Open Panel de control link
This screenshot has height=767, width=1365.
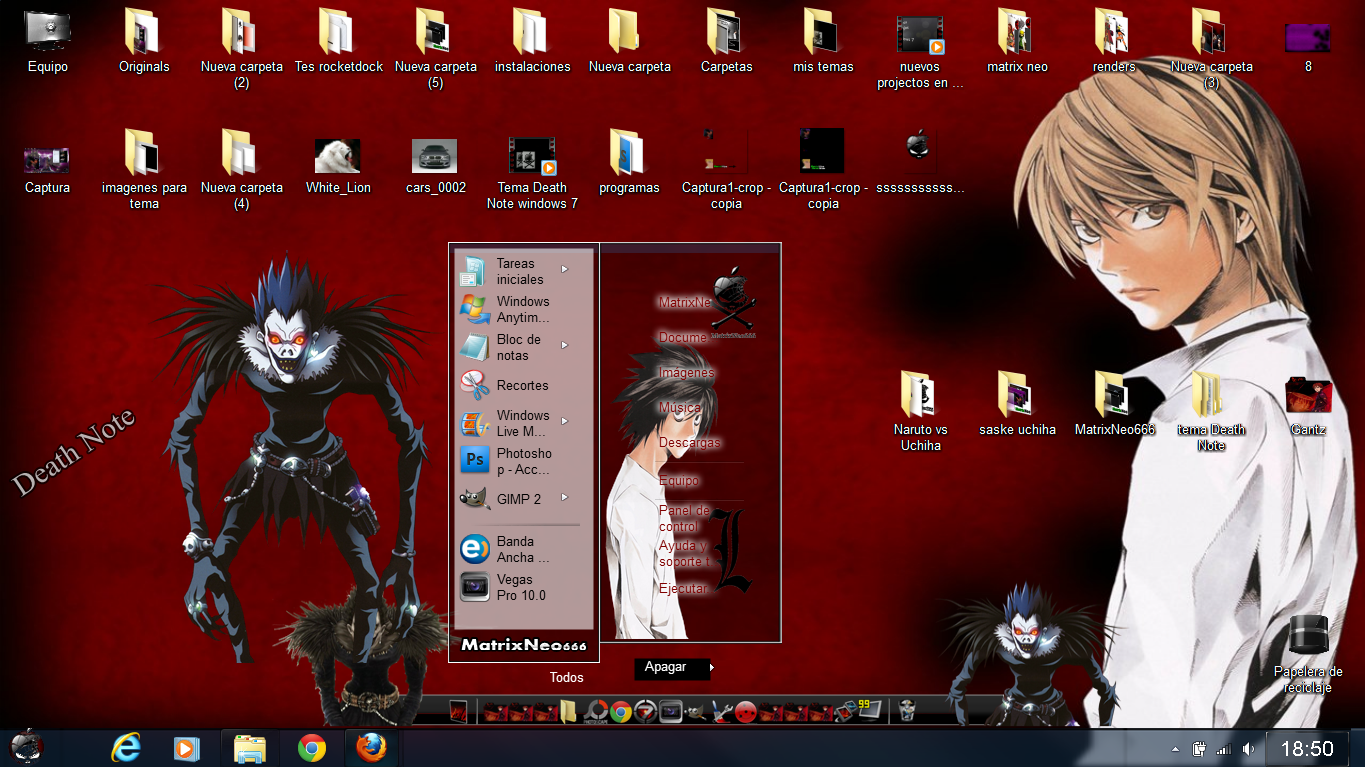pyautogui.click(x=684, y=518)
